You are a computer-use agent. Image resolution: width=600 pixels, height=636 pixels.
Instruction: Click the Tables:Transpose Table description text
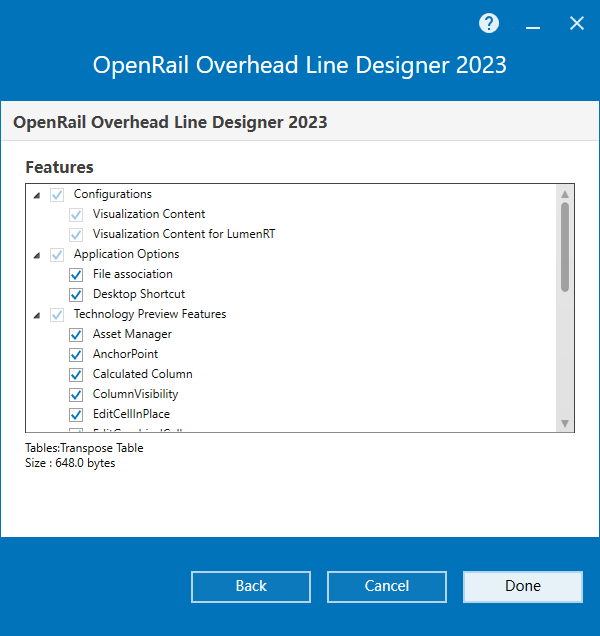point(84,448)
